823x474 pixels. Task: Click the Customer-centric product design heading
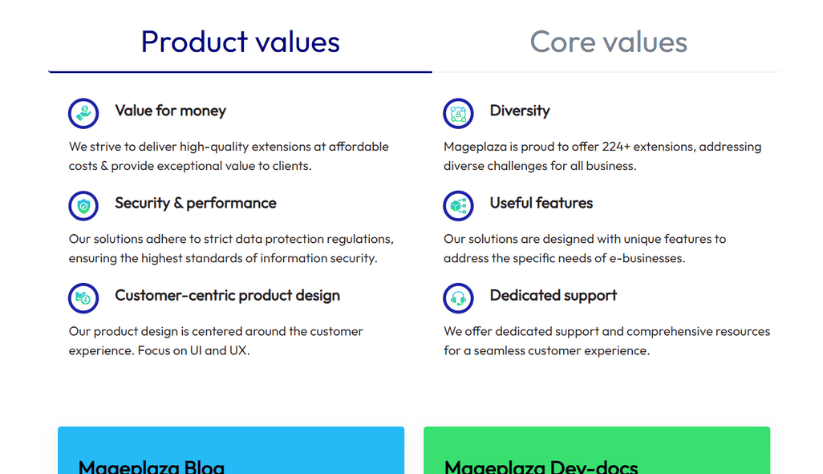(x=227, y=296)
